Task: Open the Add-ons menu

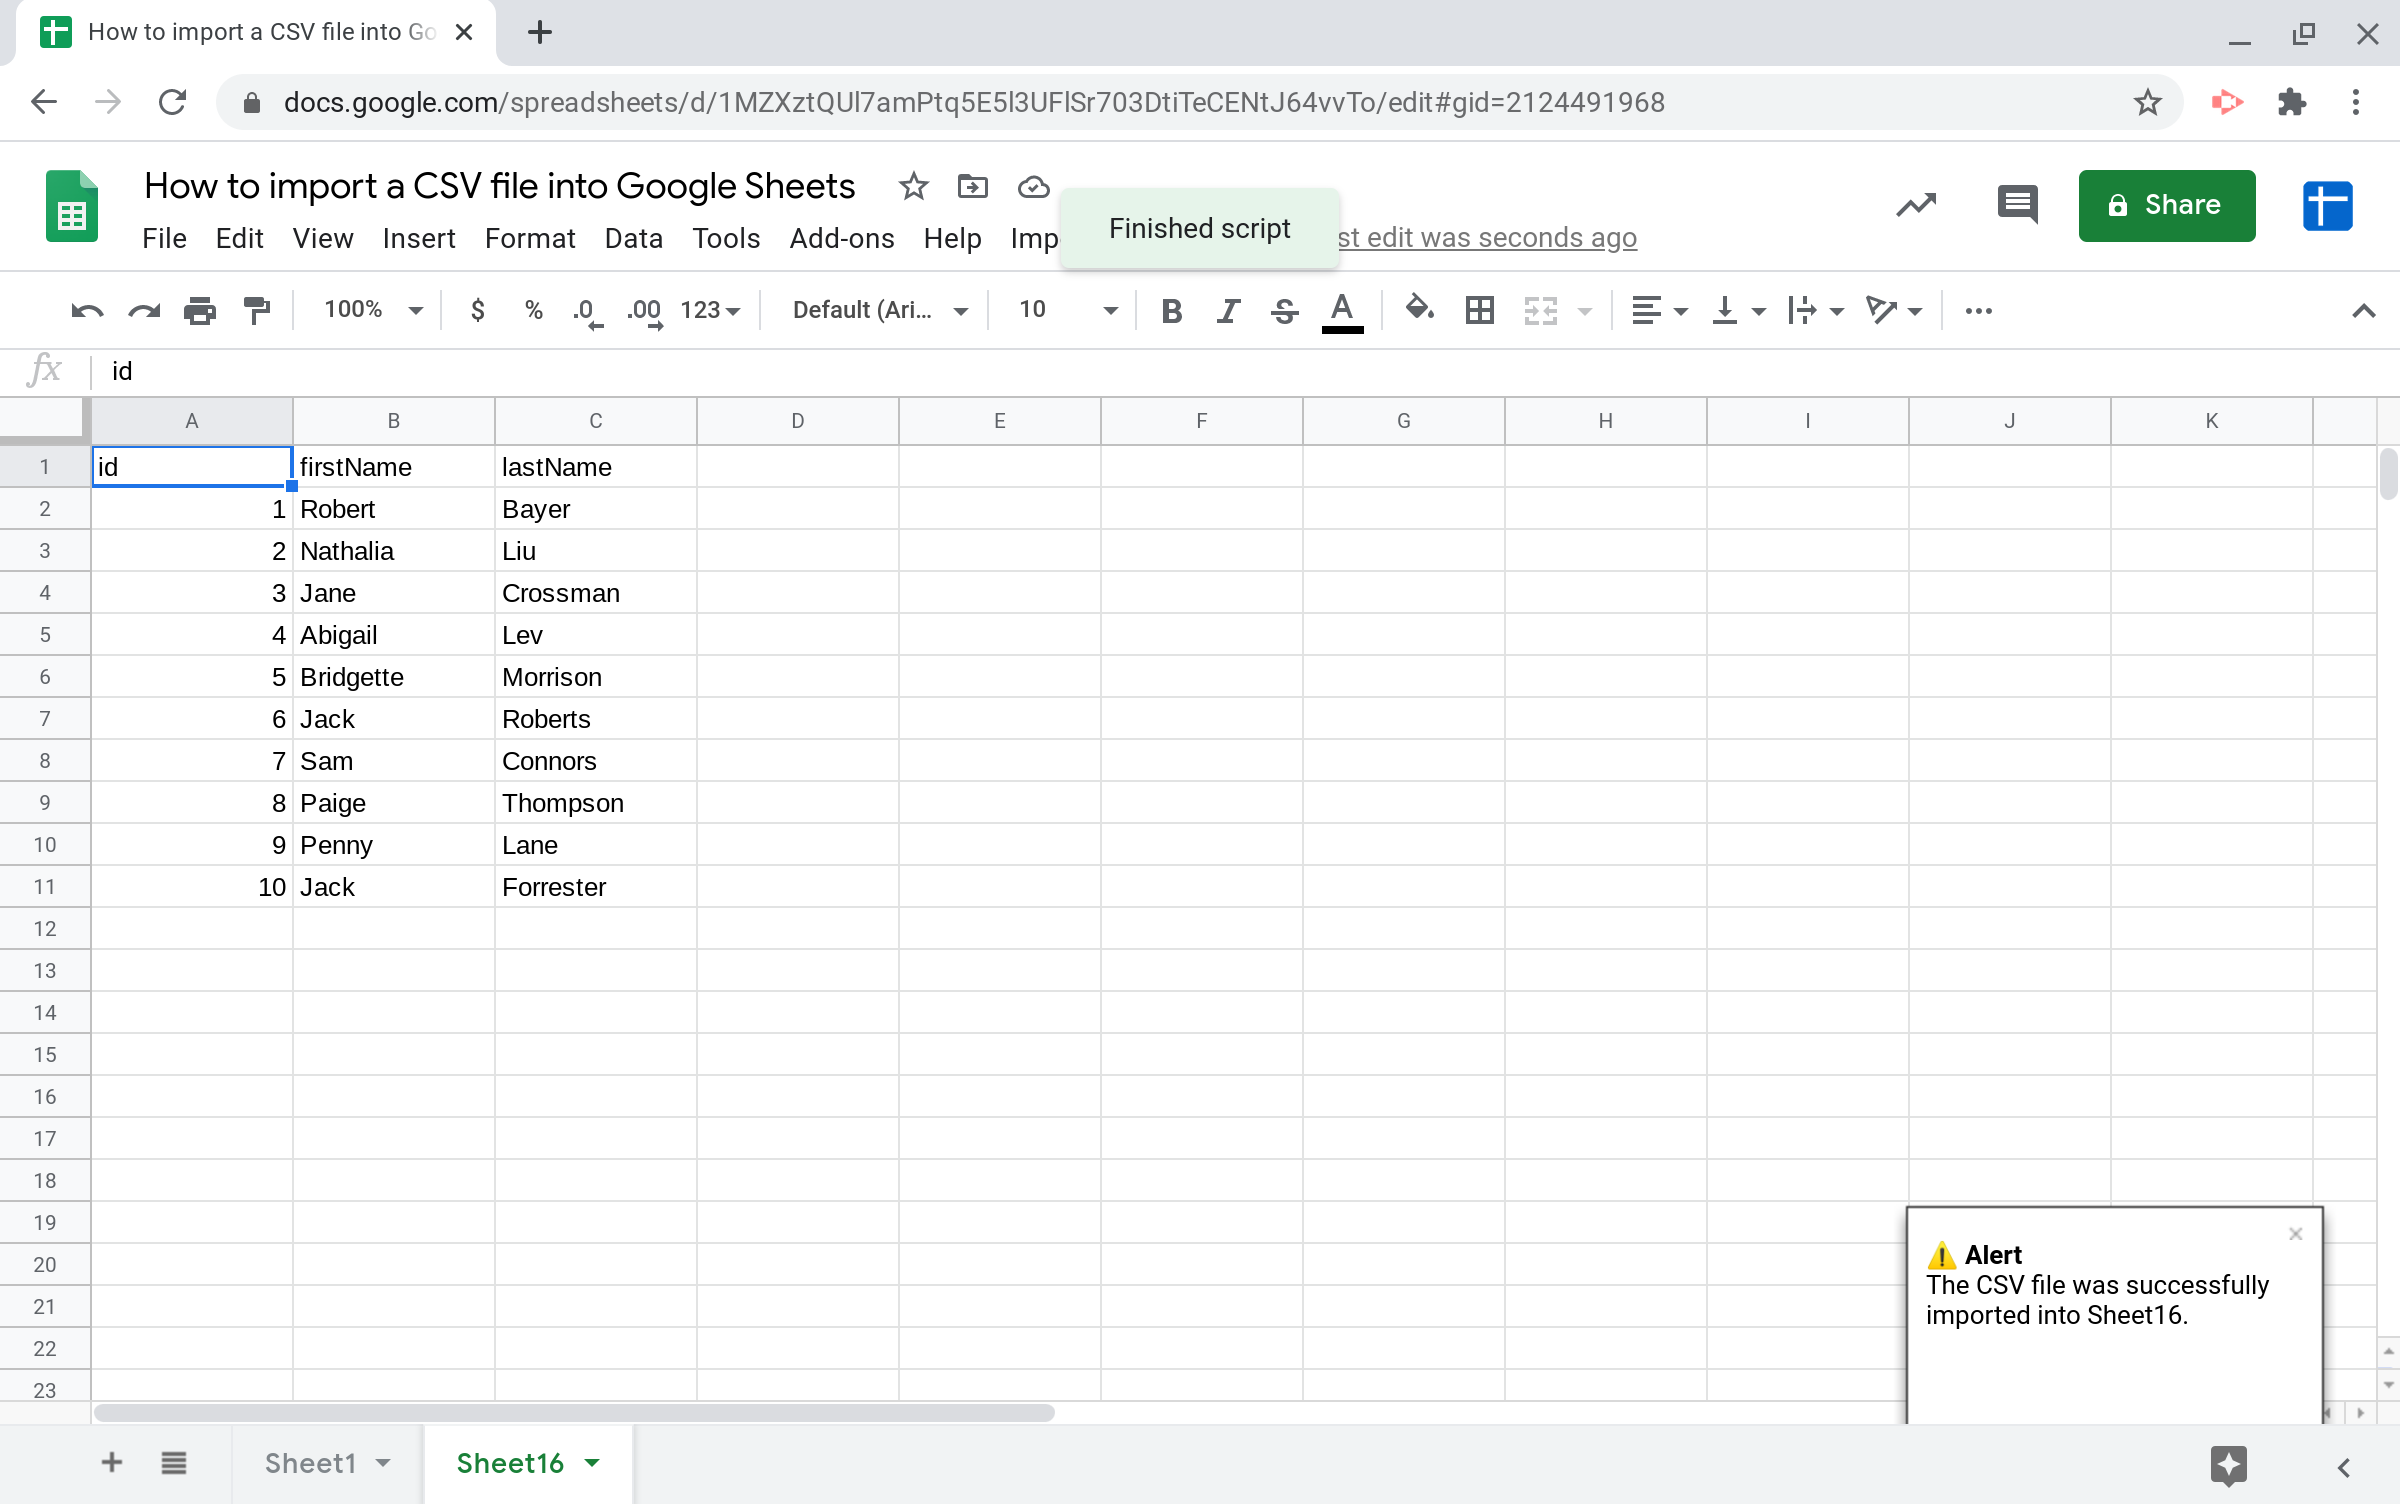Action: 842,239
